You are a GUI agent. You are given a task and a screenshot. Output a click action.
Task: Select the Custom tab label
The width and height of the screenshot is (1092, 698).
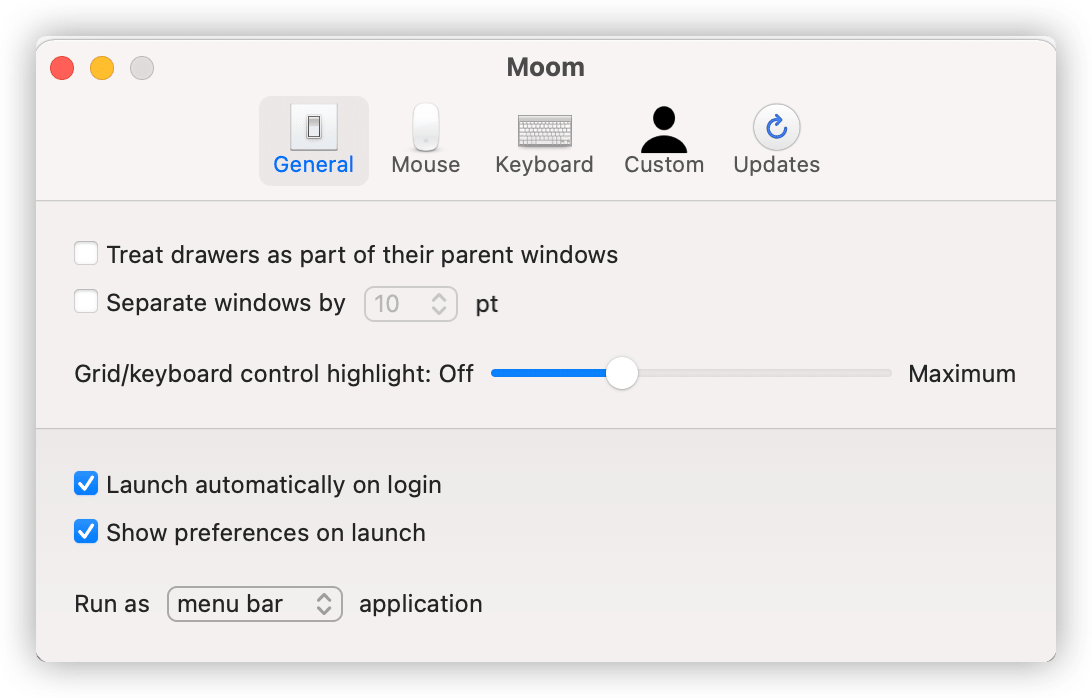[664, 164]
